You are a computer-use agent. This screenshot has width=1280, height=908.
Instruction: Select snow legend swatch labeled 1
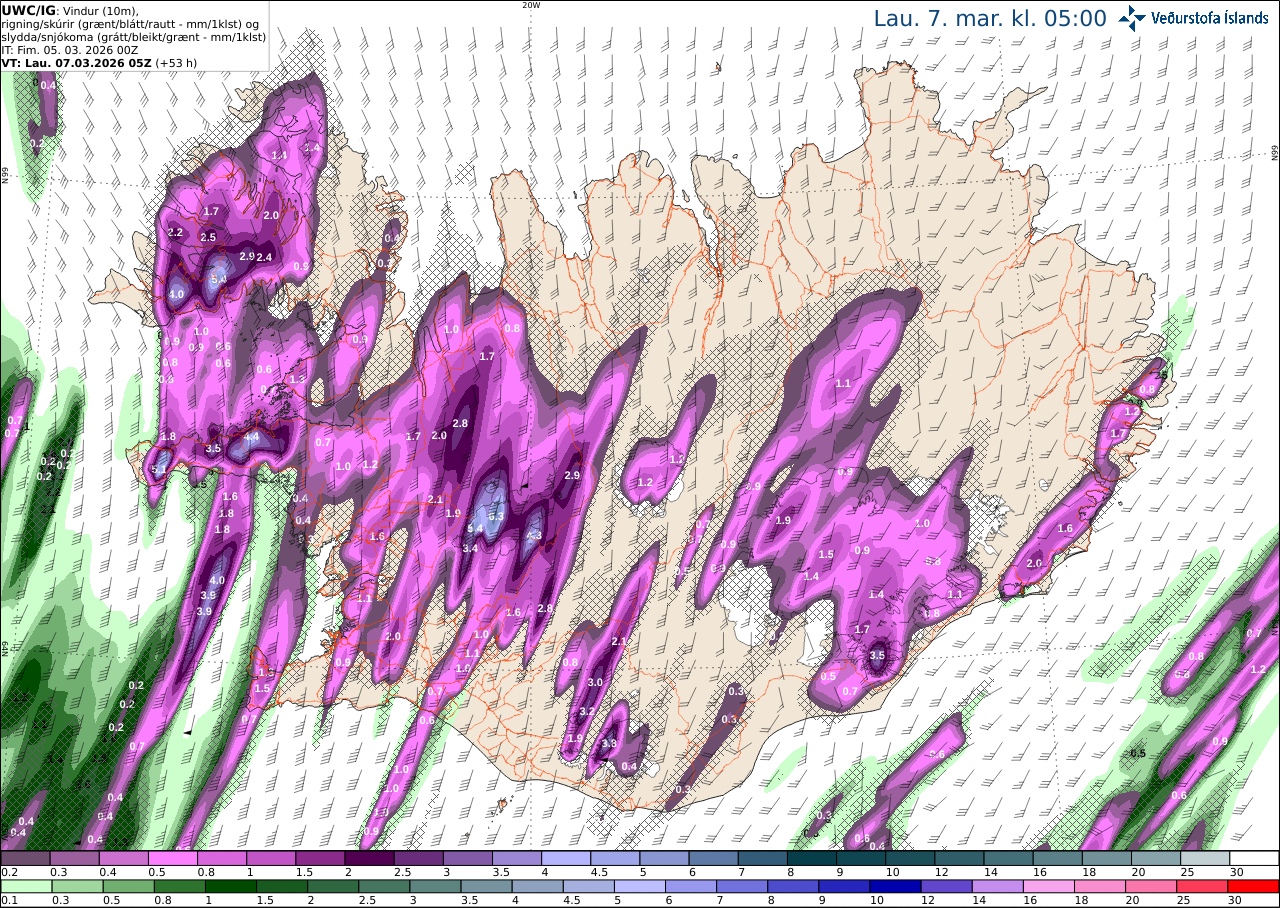[x=271, y=858]
